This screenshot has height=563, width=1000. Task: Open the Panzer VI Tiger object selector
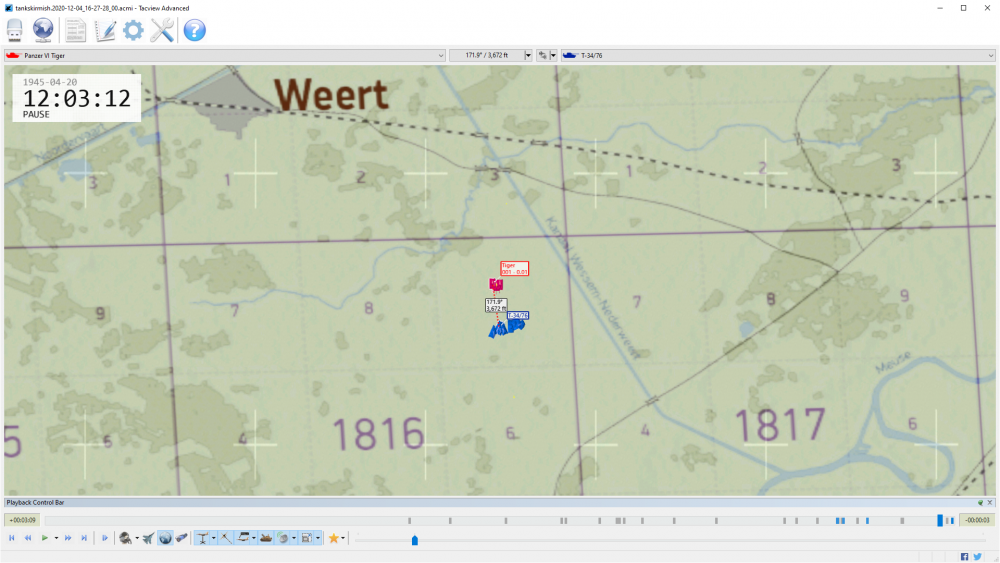pos(224,55)
